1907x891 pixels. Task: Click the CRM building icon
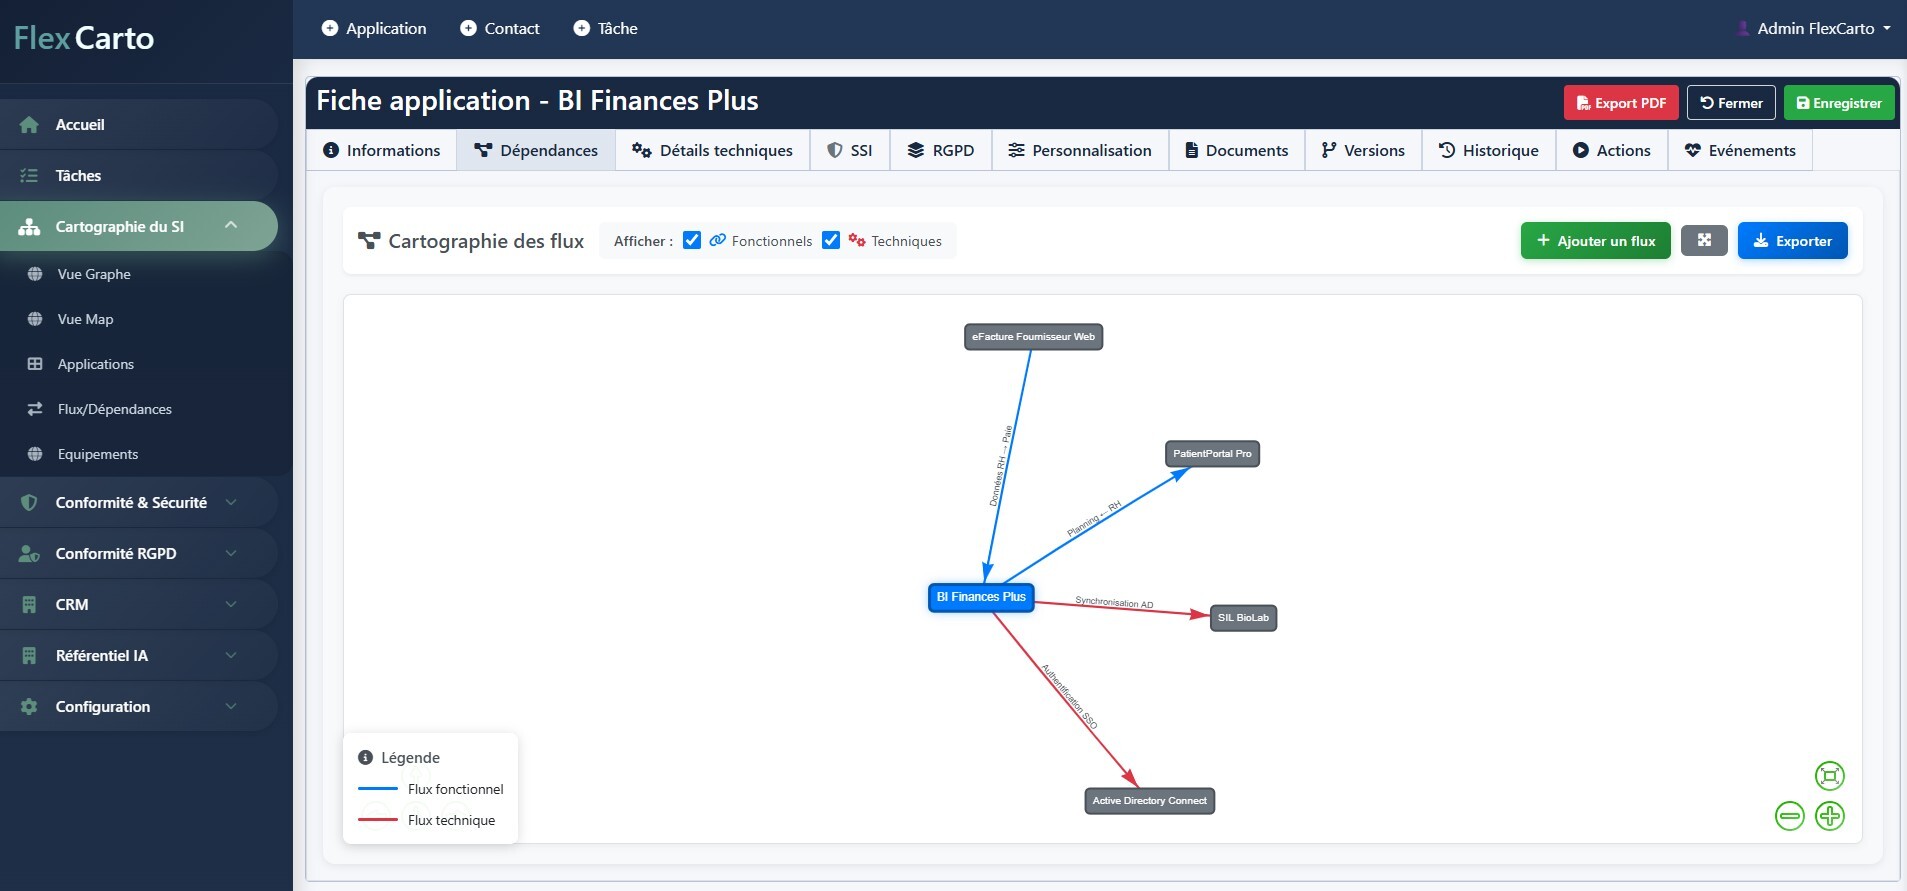click(29, 605)
